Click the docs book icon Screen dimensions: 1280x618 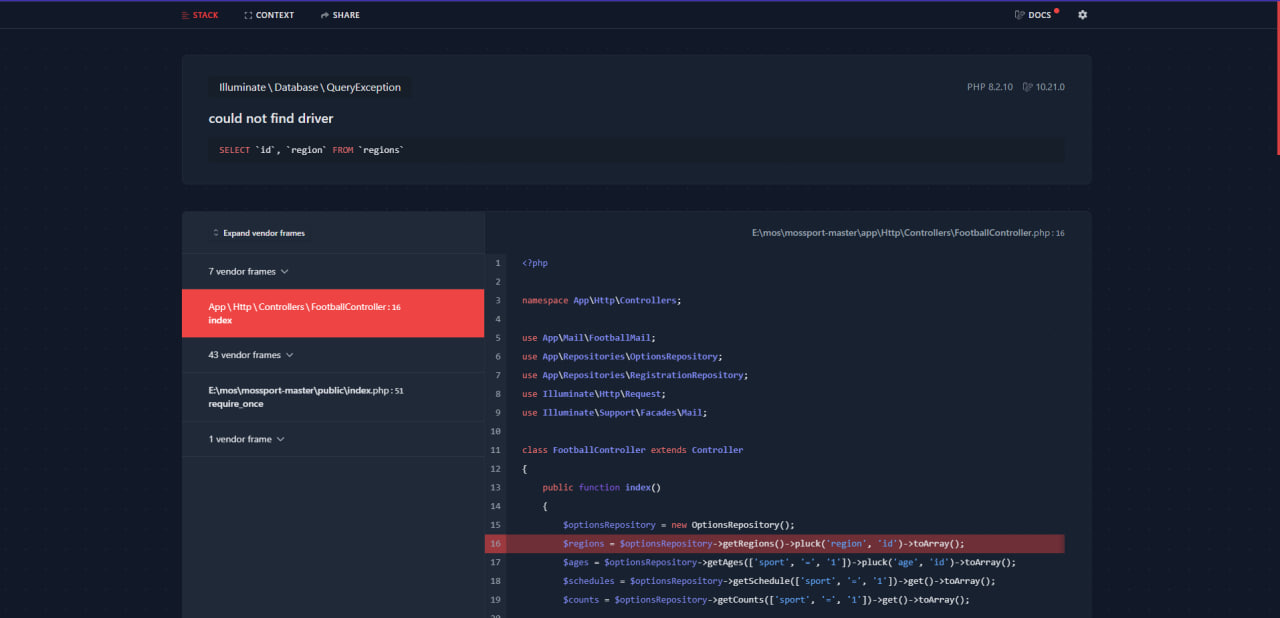(1019, 15)
